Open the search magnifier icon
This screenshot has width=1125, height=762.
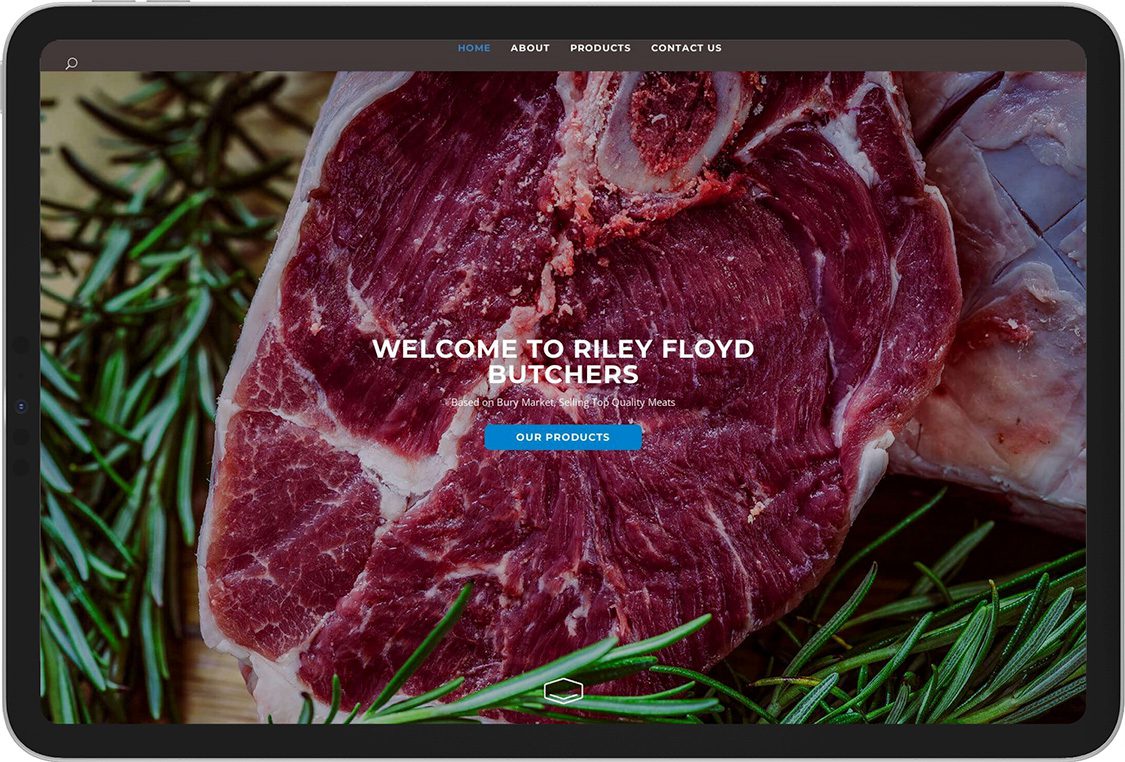[71, 64]
